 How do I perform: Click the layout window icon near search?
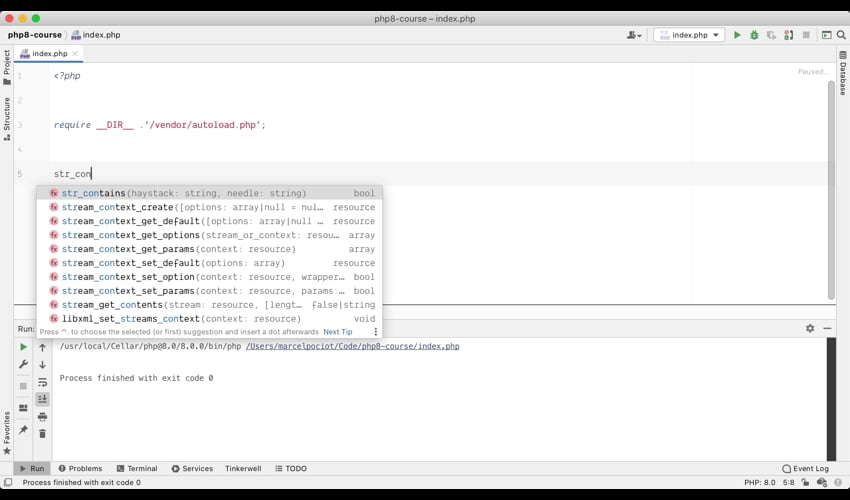[x=826, y=35]
